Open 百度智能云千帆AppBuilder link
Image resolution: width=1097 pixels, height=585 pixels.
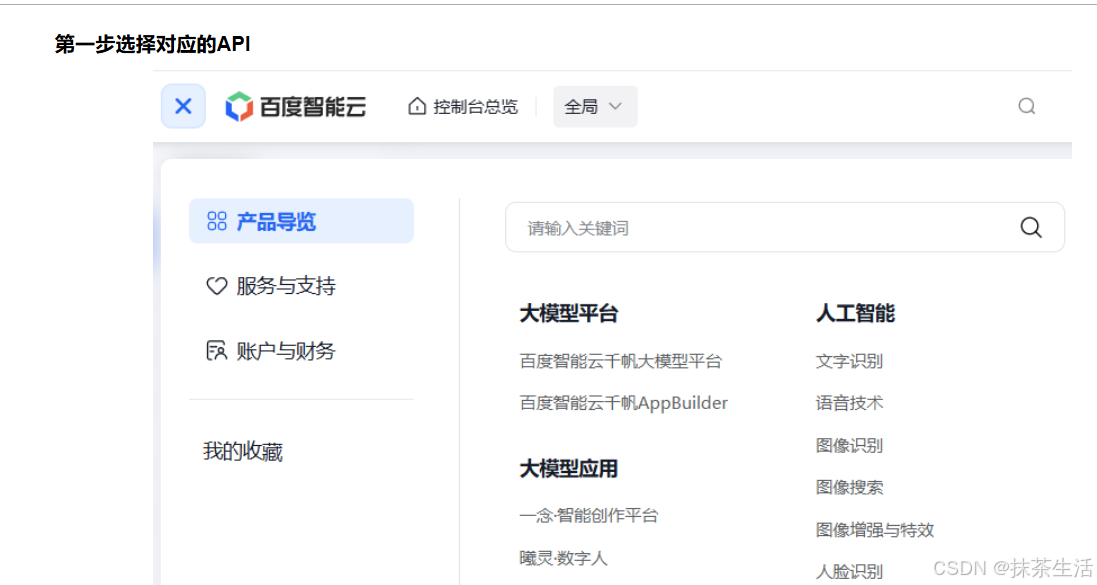623,403
